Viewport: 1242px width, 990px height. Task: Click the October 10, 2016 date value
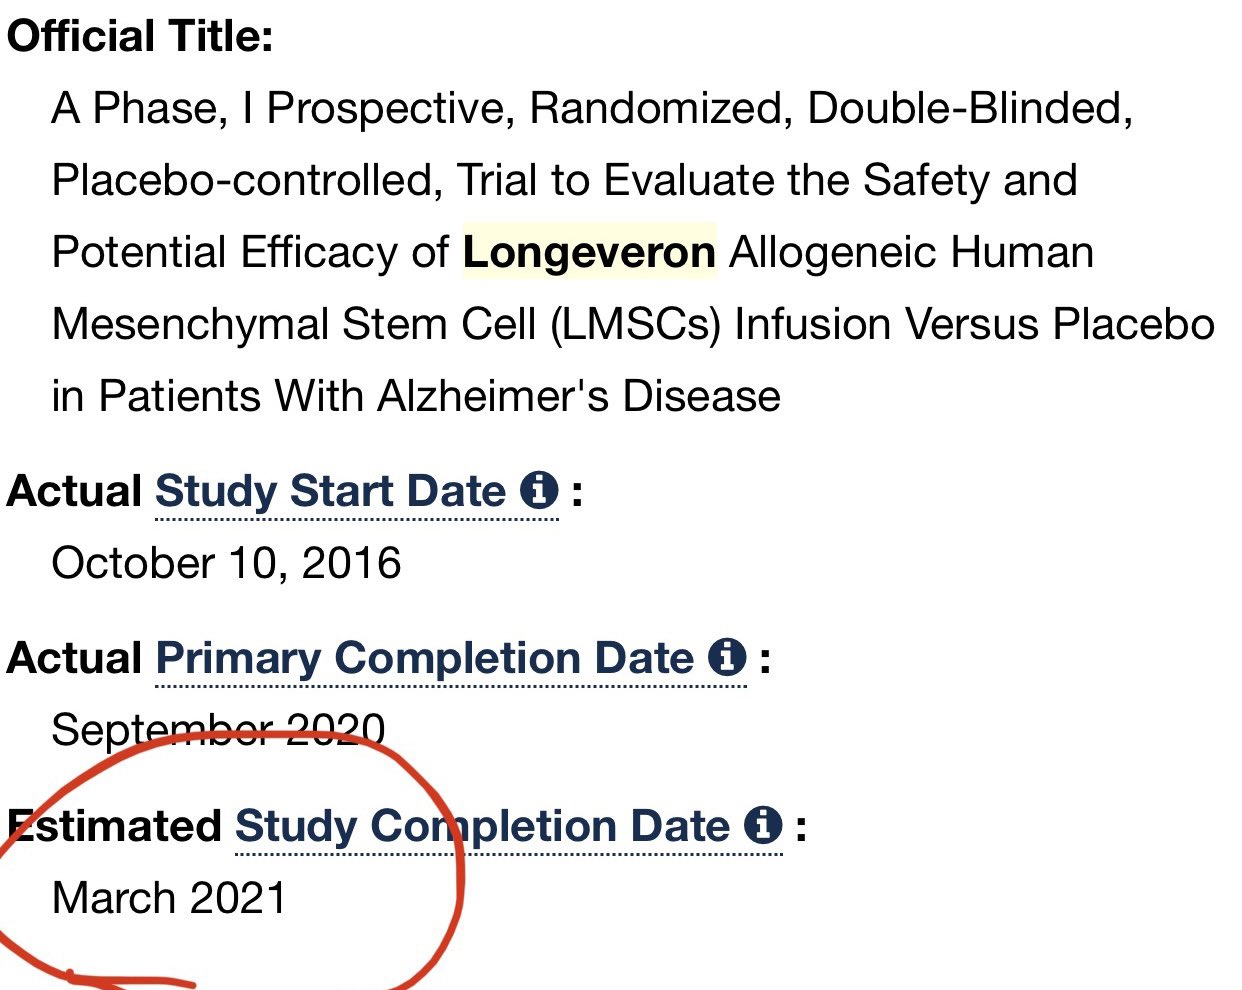[x=226, y=563]
